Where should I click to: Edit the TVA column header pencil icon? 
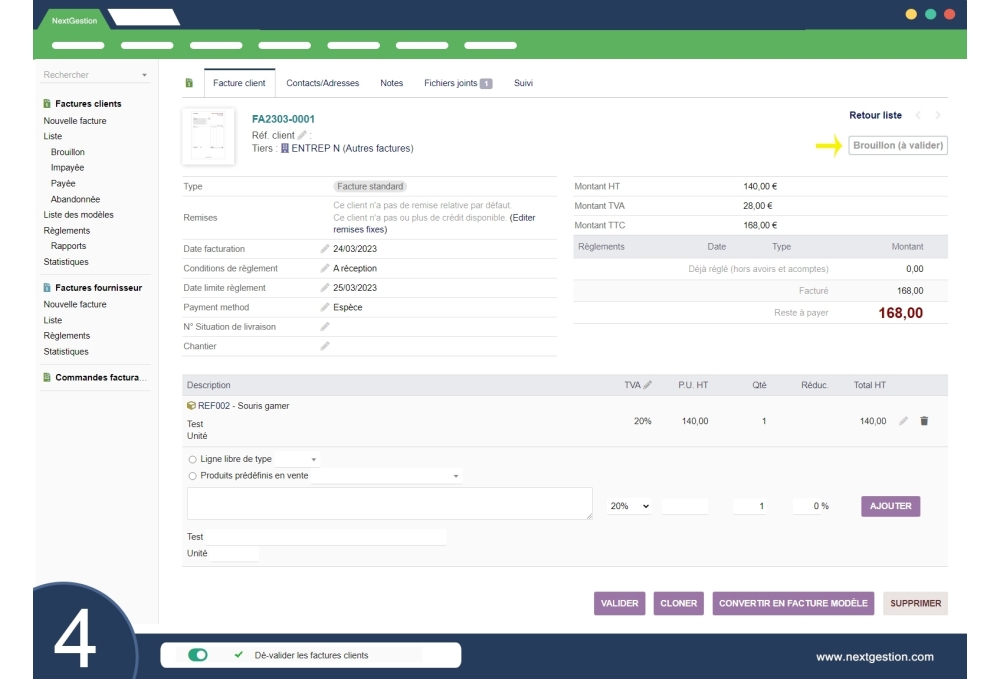[646, 386]
